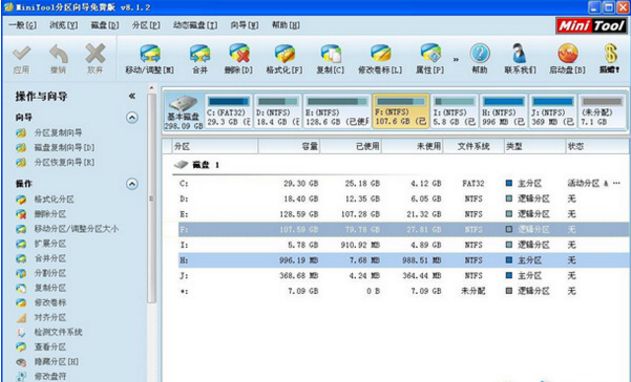Sort by 已使用 column header
Viewport: 631px width, 382px height.
[x=351, y=147]
